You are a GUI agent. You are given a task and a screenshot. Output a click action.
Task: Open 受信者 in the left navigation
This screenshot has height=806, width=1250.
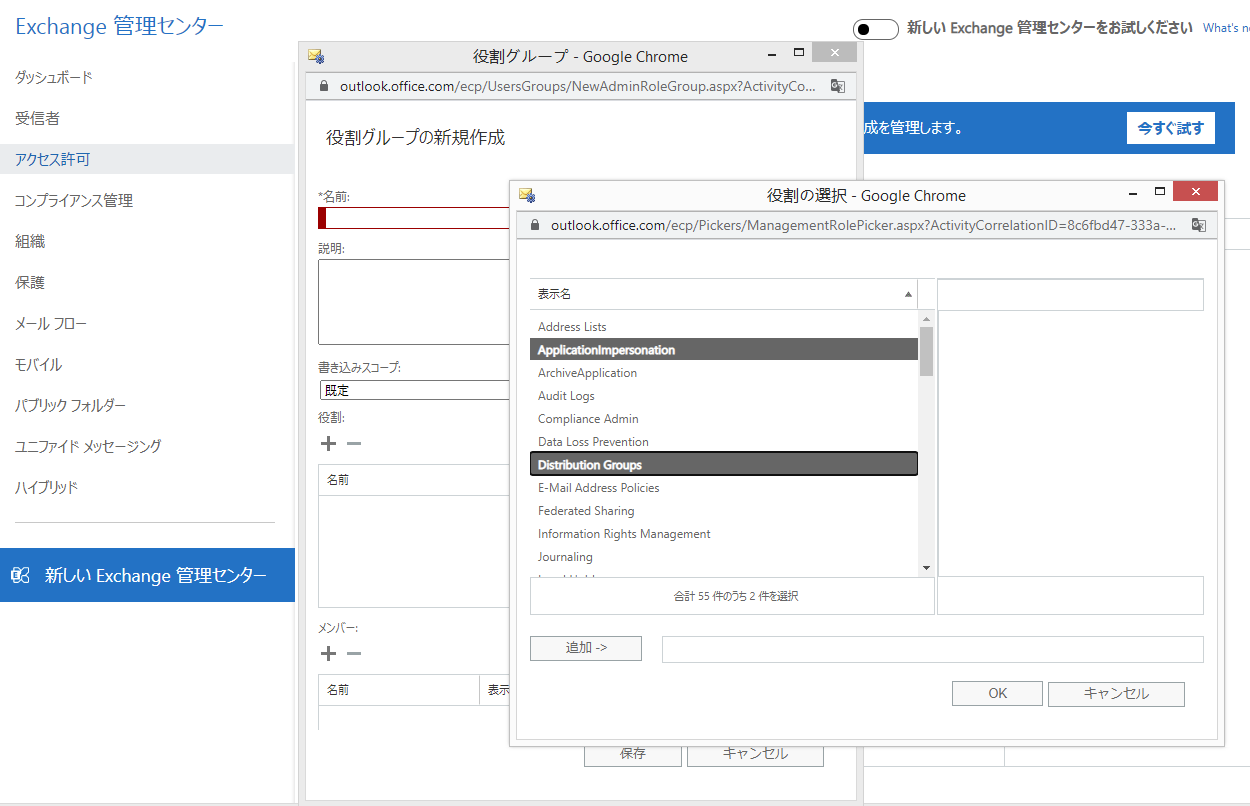37,118
